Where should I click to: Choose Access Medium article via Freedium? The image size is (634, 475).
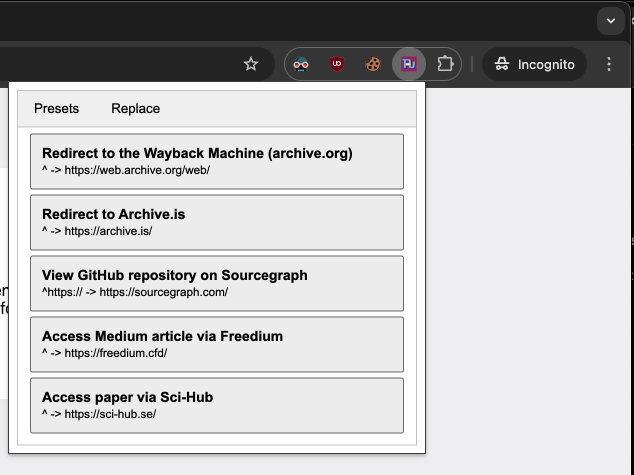[217, 344]
